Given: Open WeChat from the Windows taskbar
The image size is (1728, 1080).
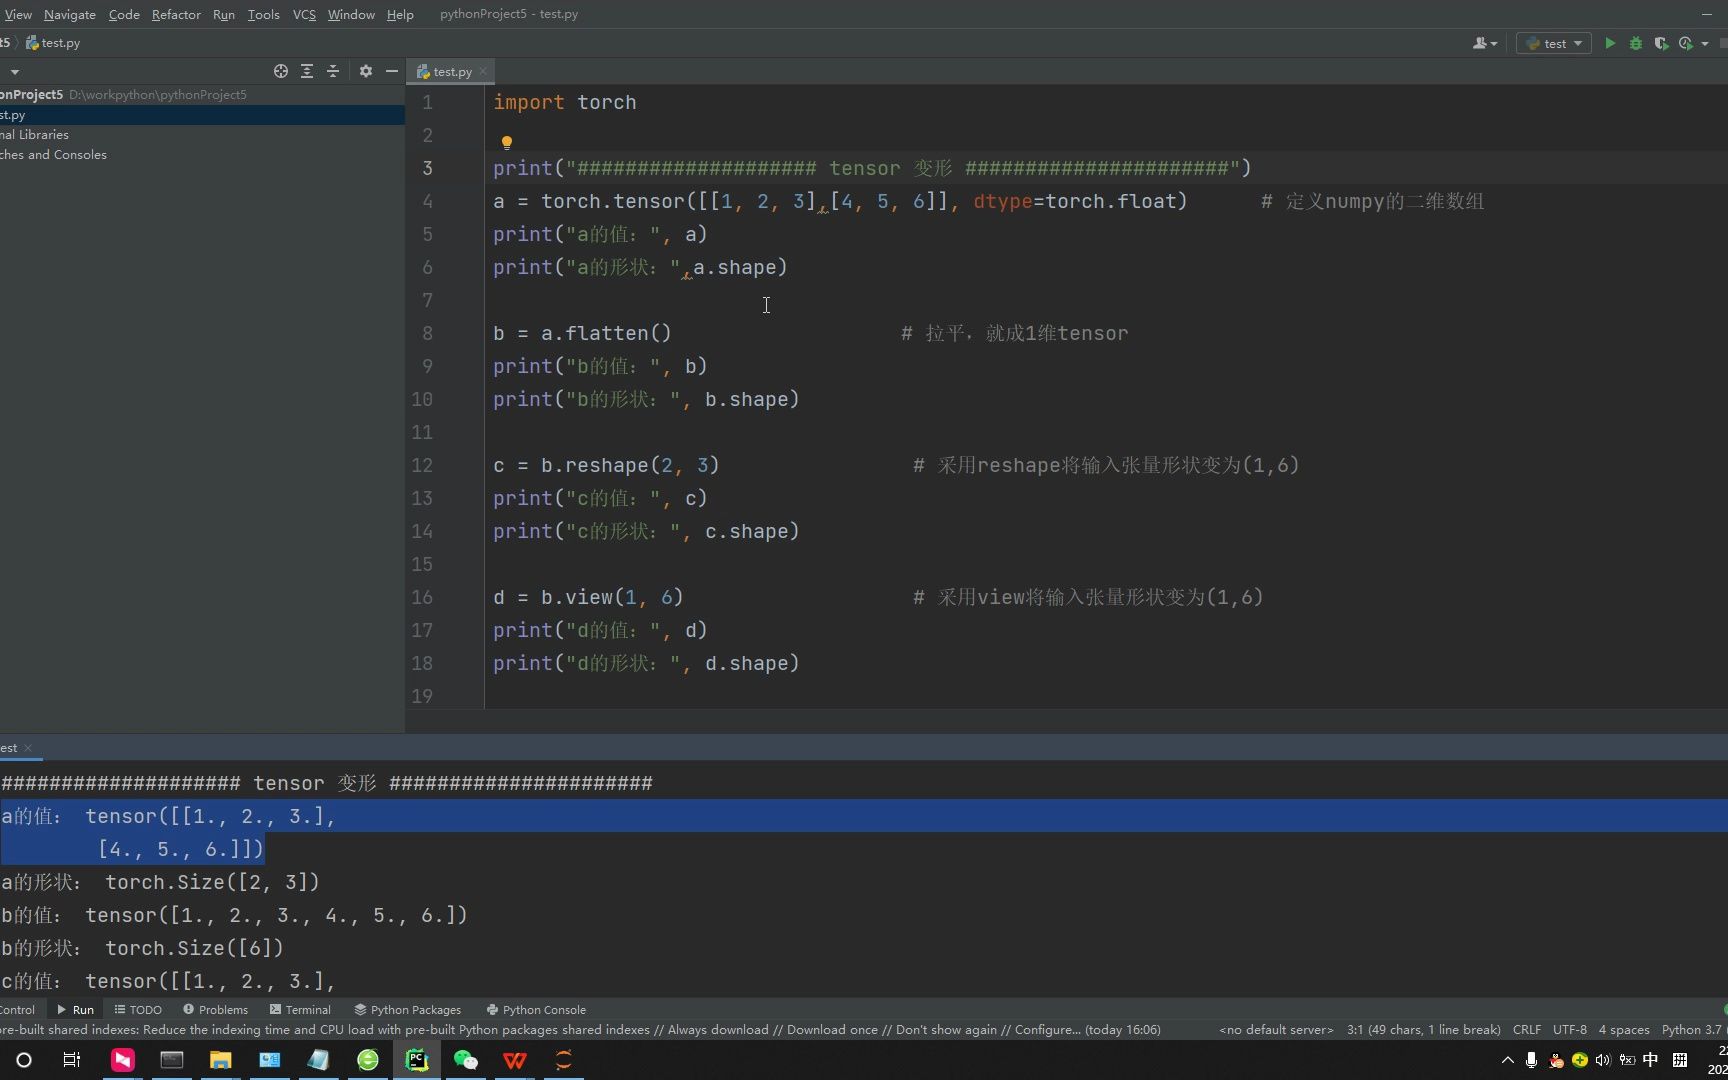Looking at the screenshot, I should click(x=465, y=1060).
